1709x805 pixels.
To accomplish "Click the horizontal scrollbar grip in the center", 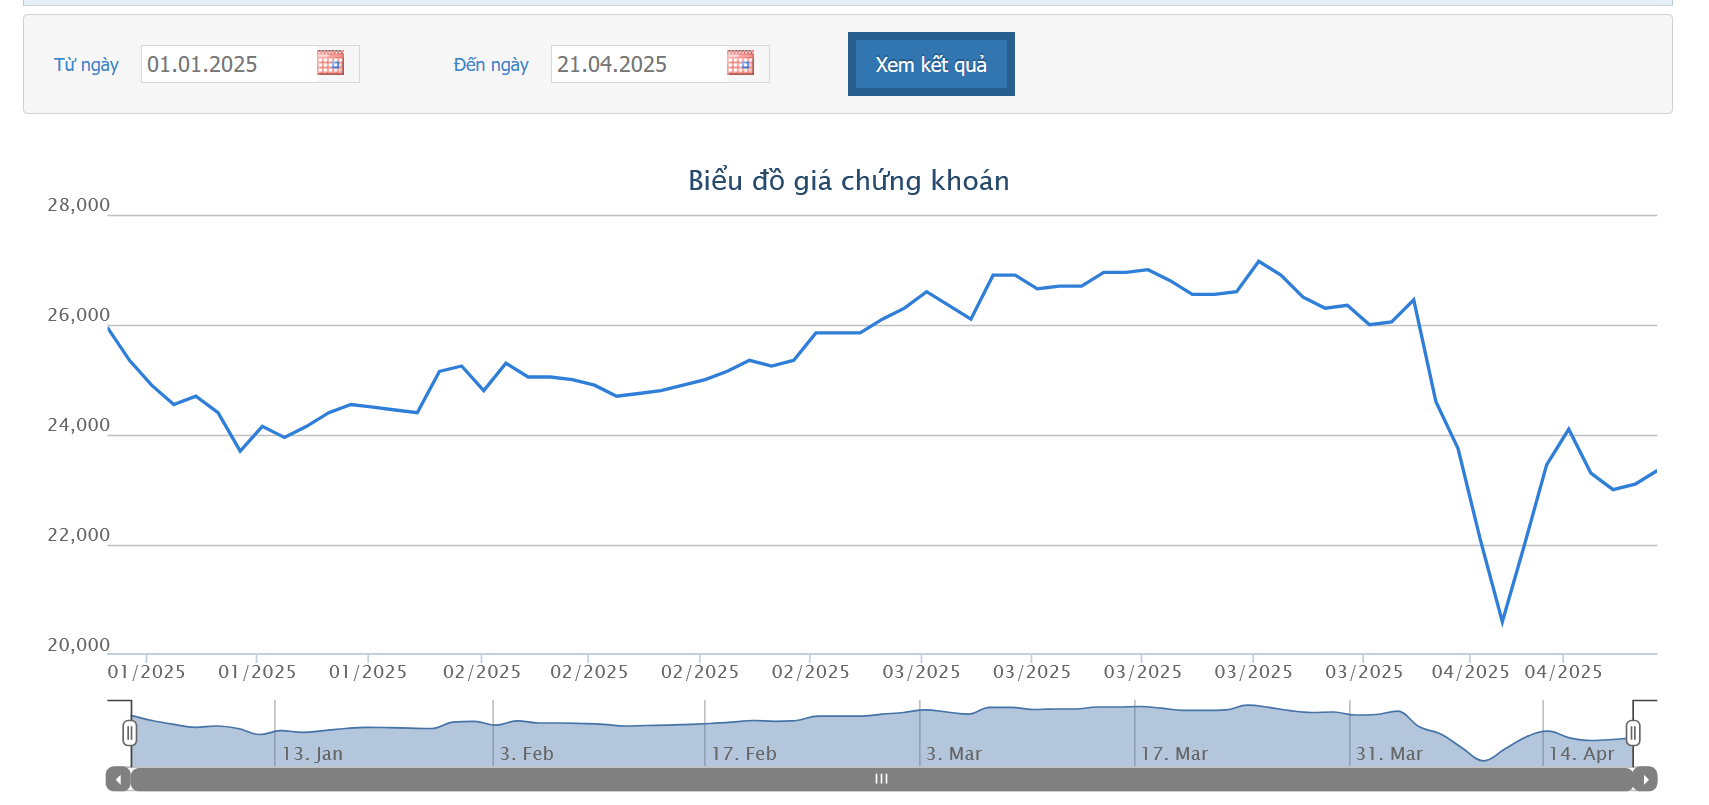I will (x=881, y=779).
